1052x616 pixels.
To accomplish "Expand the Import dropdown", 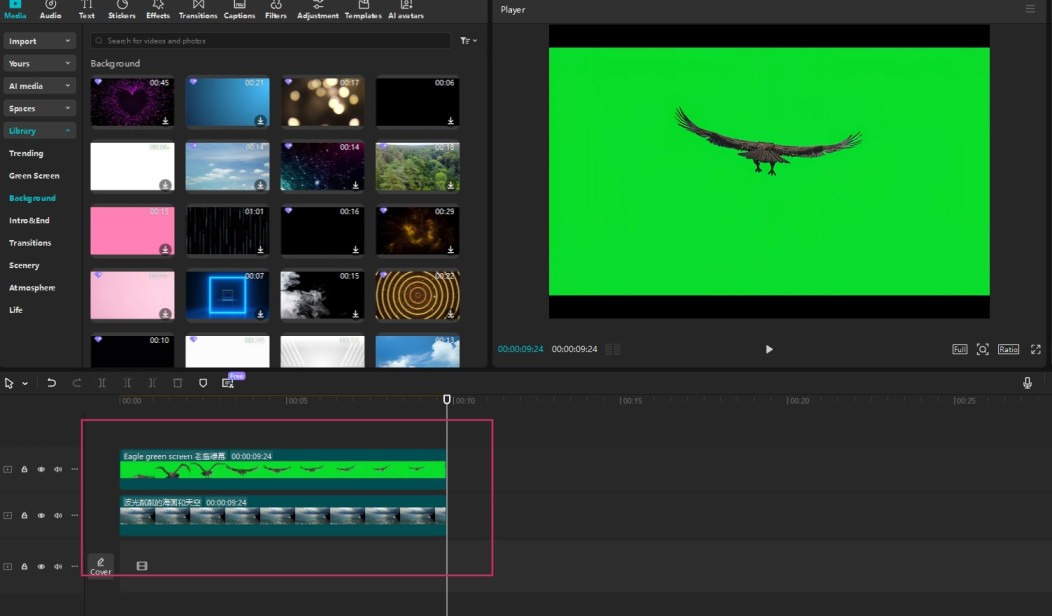I will [x=40, y=41].
